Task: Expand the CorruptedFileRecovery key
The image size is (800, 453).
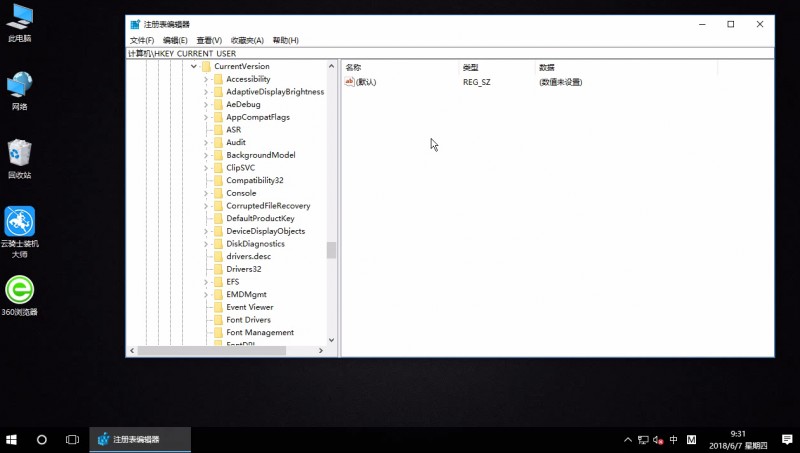Action: tap(206, 206)
